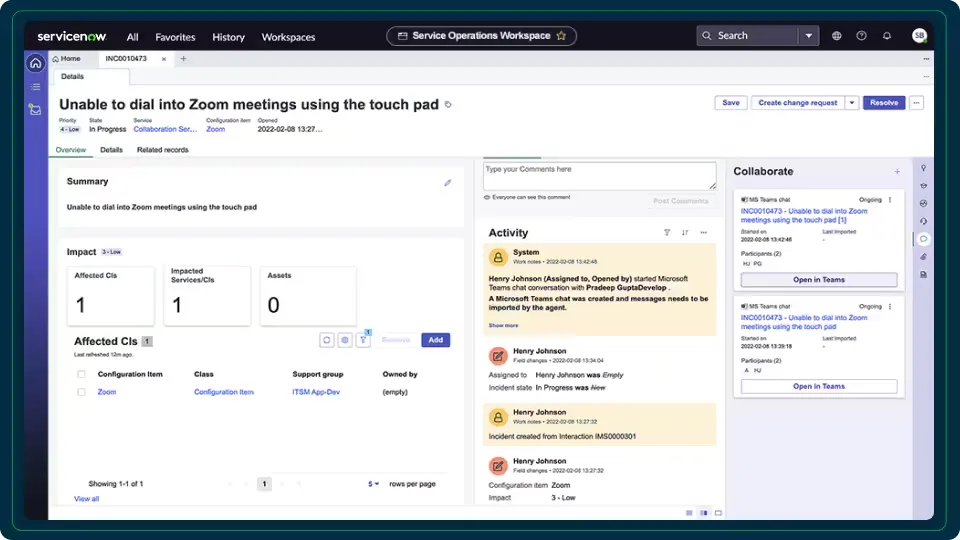Open options for second MS Teams chat card
Image resolution: width=960 pixels, height=540 pixels.
tap(890, 306)
